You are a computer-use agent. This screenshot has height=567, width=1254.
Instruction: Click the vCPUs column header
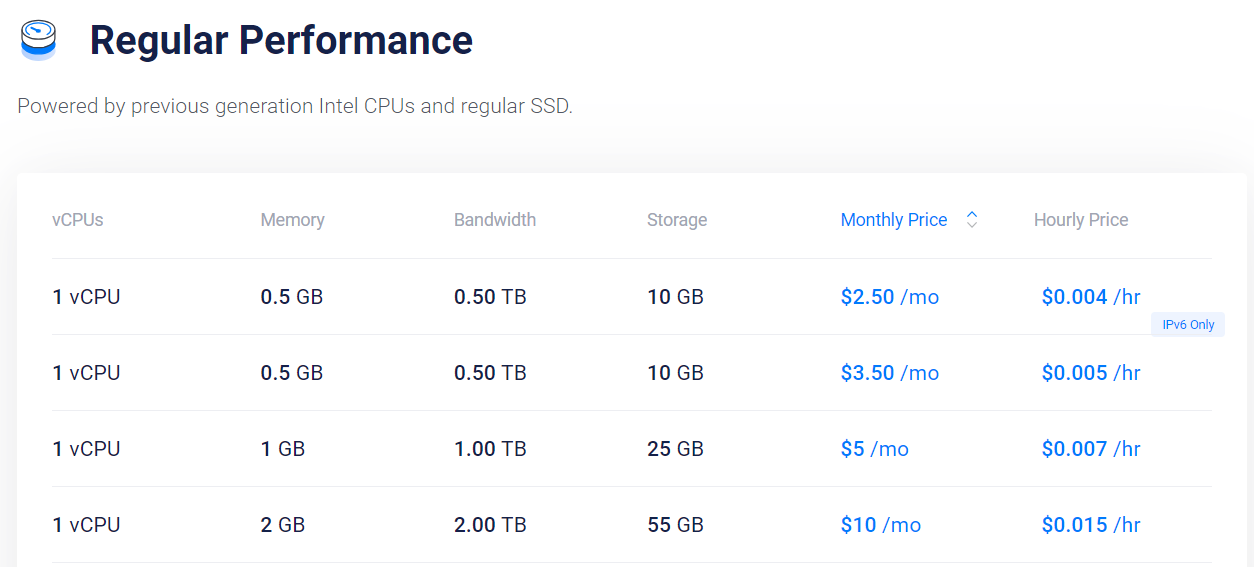tap(78, 220)
